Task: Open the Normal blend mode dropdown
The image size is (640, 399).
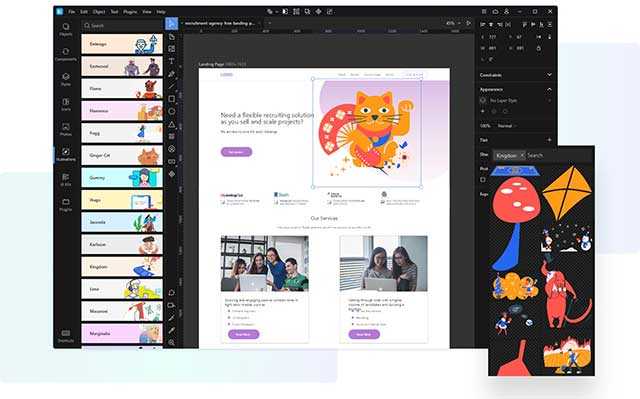Action: pos(507,126)
